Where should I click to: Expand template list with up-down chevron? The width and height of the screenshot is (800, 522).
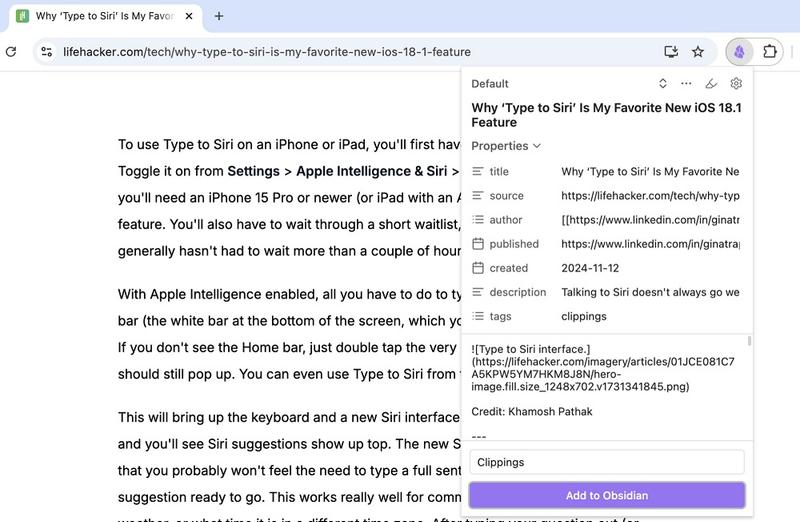[x=662, y=84]
